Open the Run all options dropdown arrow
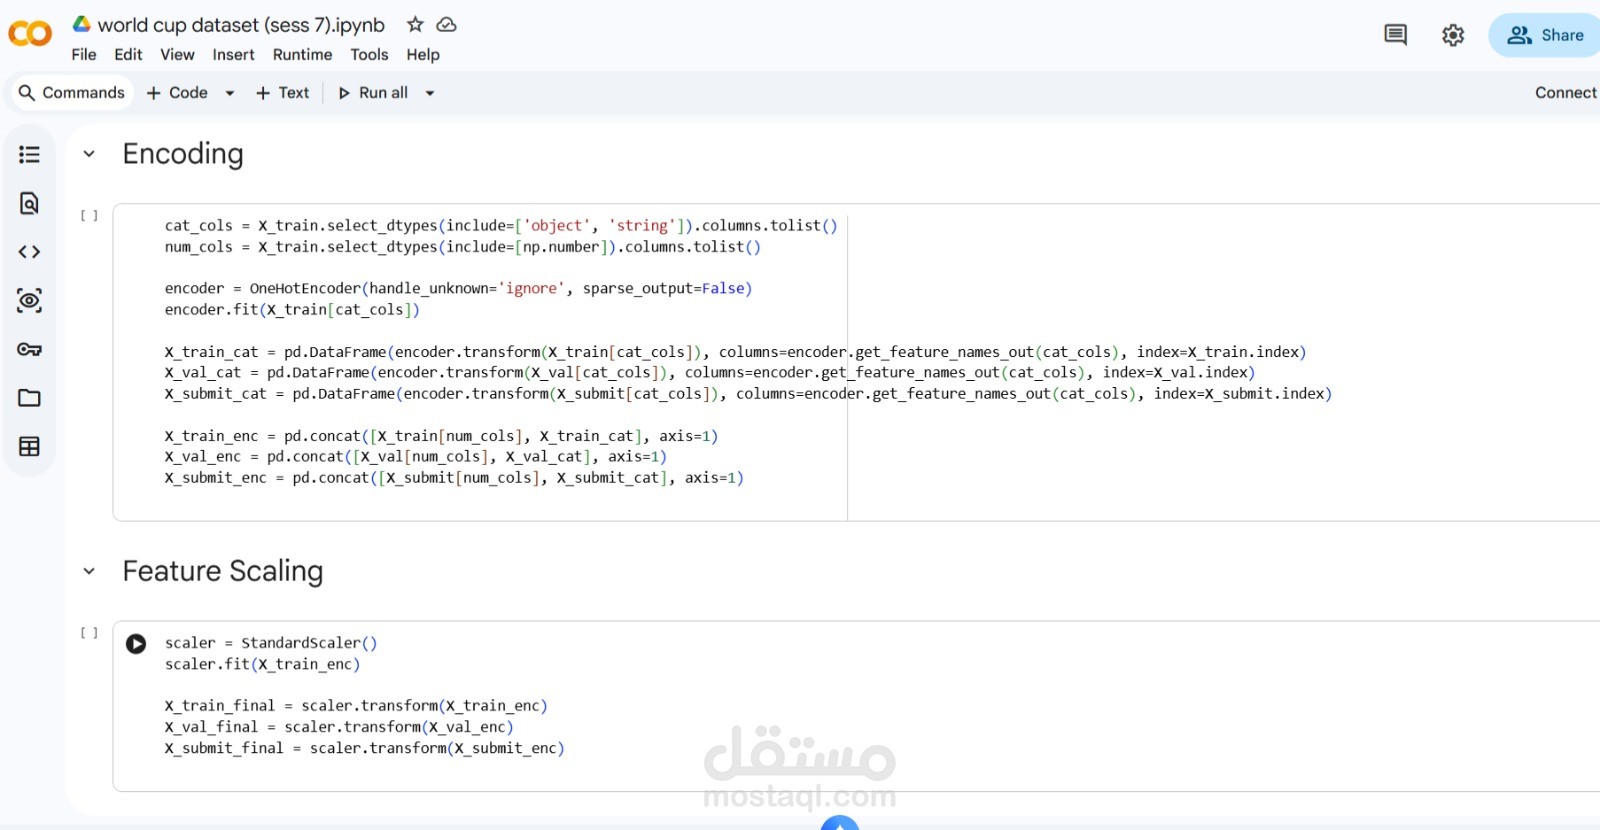1600x830 pixels. (x=430, y=93)
